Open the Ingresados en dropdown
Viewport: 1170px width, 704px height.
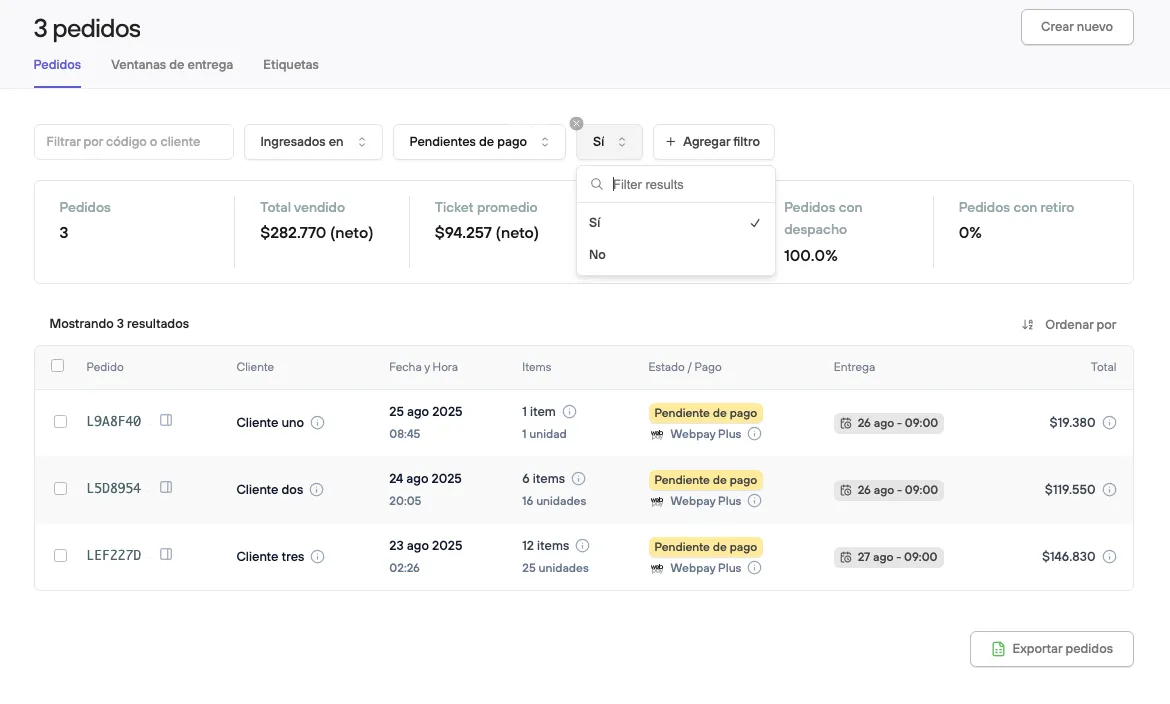click(313, 142)
